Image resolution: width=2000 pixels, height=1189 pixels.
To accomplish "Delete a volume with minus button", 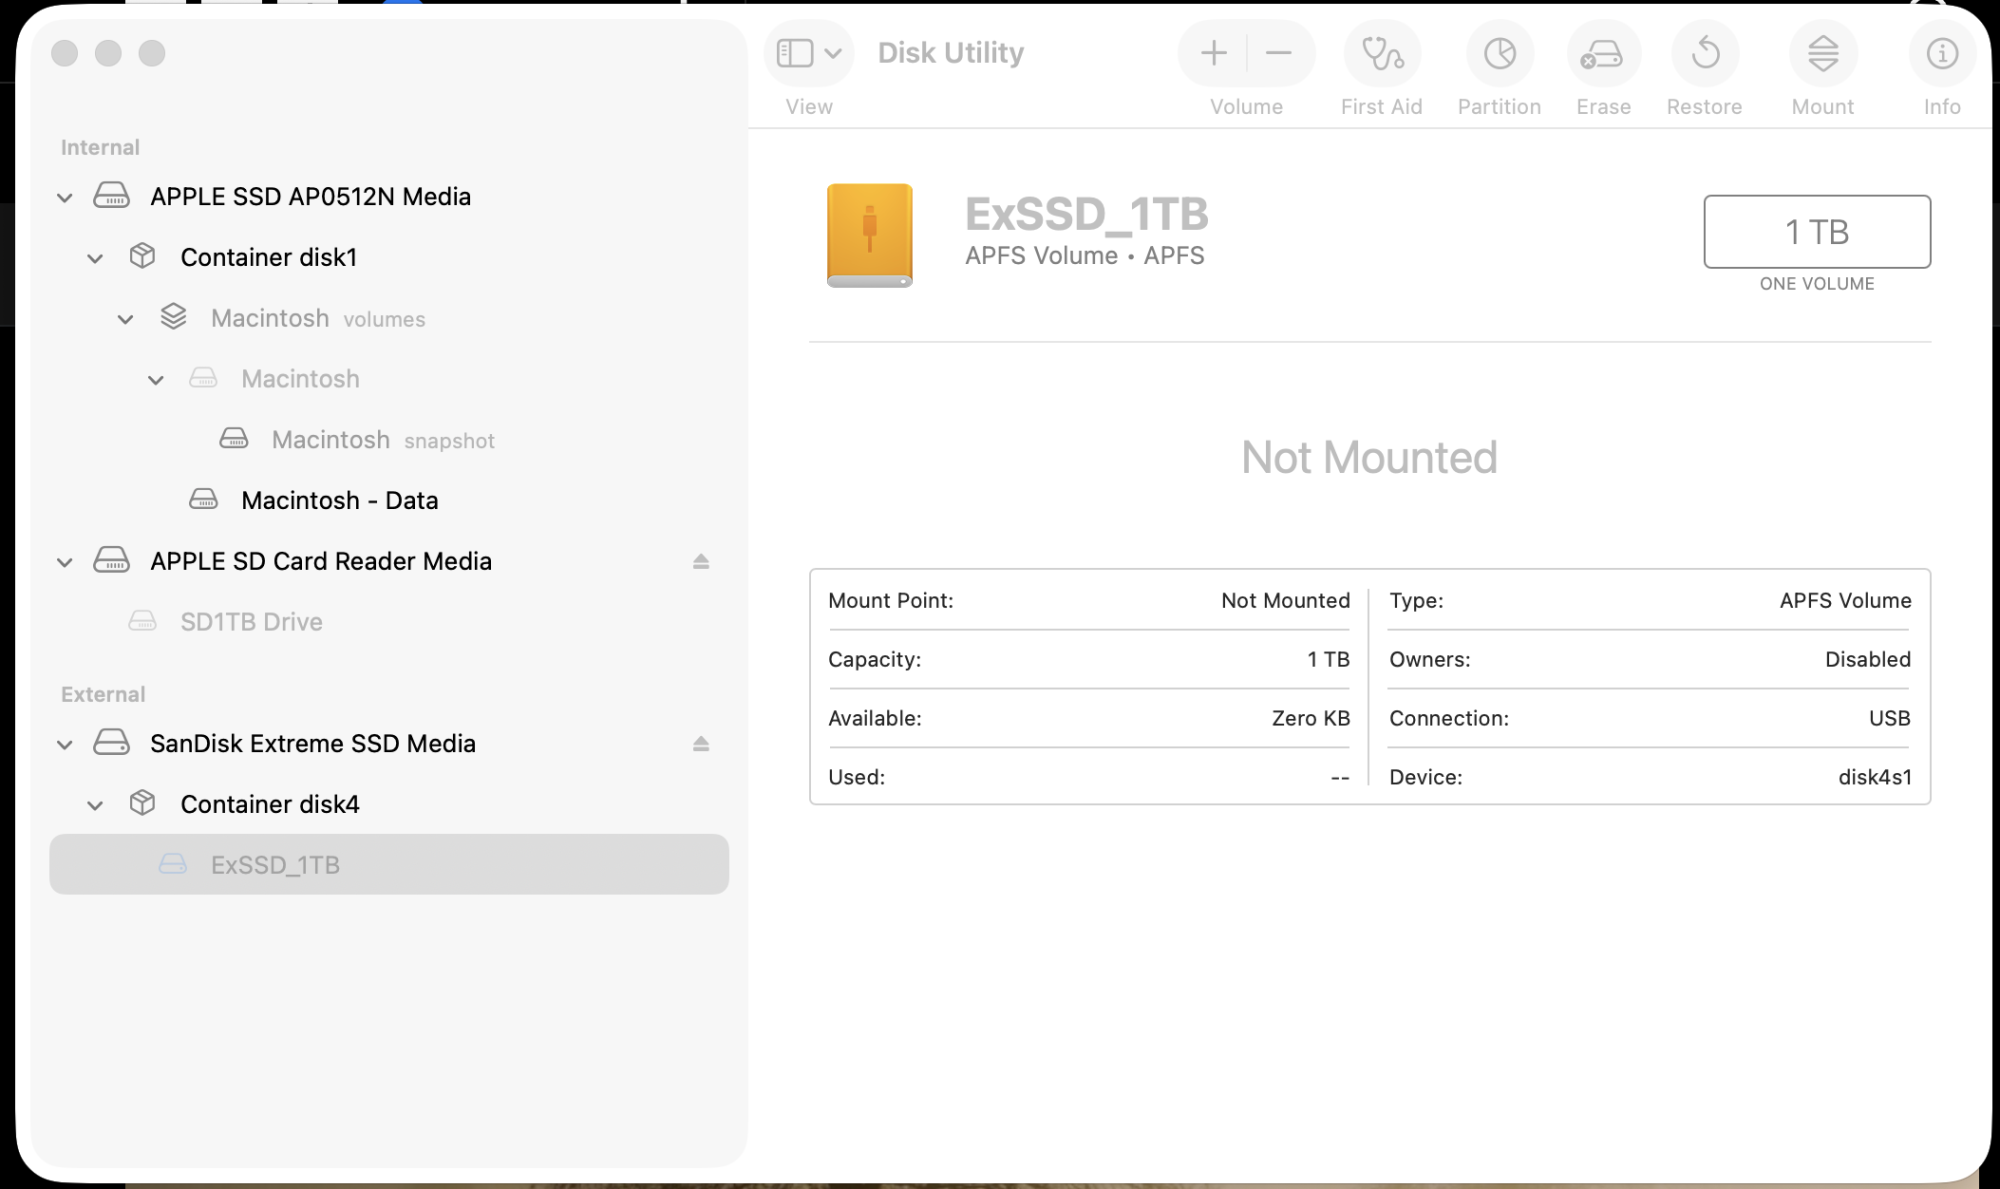I will [1279, 53].
